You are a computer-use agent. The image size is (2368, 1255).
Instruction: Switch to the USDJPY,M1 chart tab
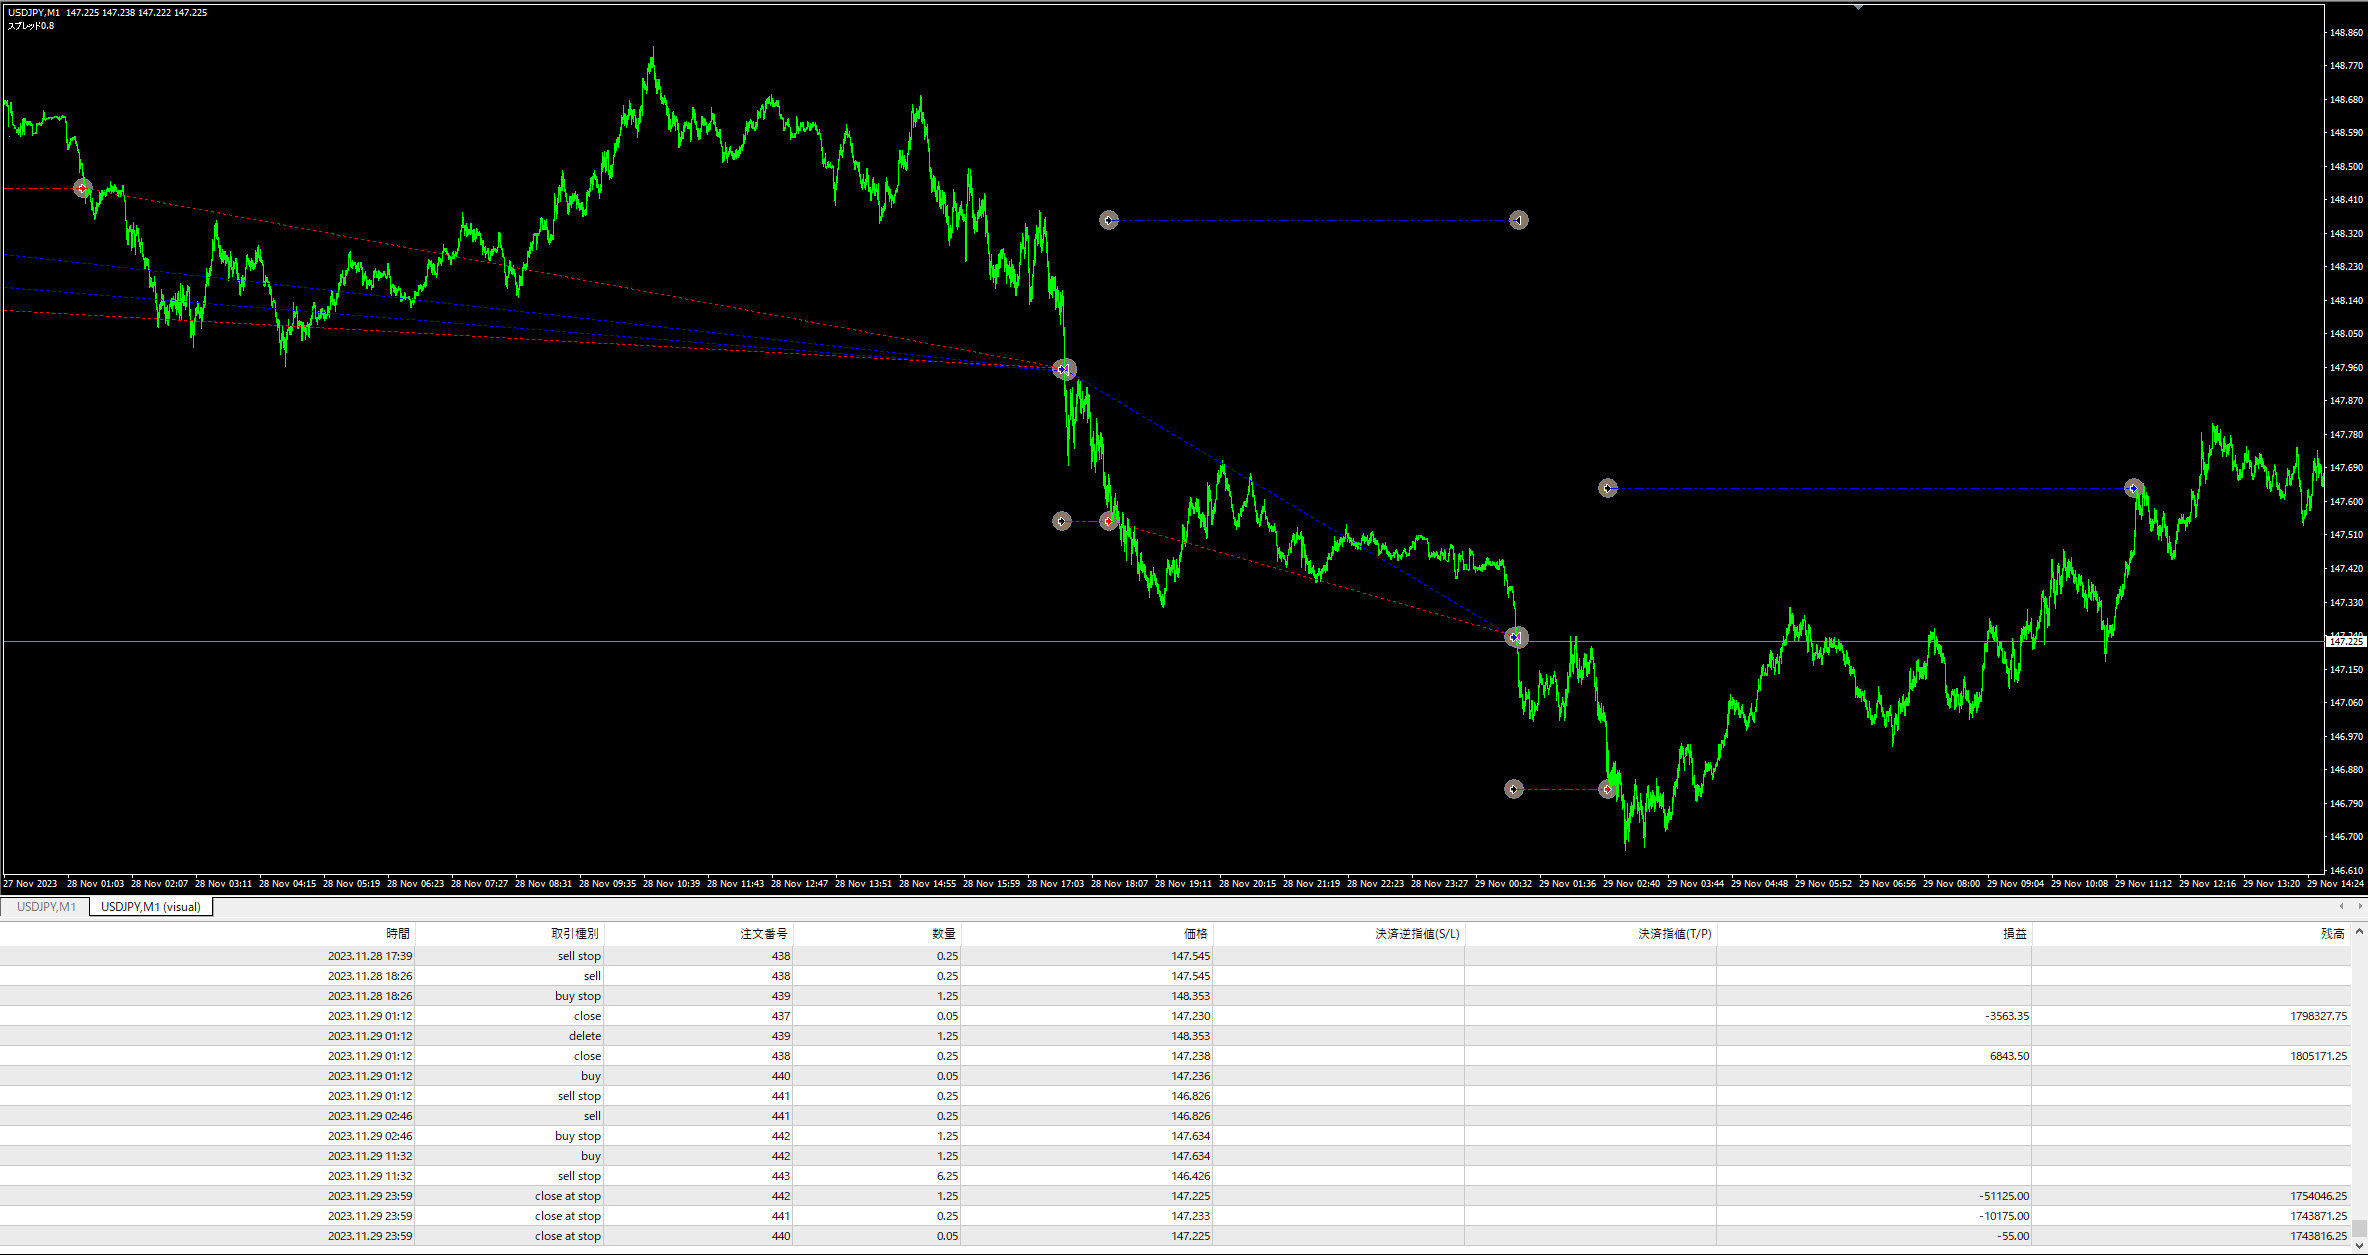coord(46,907)
